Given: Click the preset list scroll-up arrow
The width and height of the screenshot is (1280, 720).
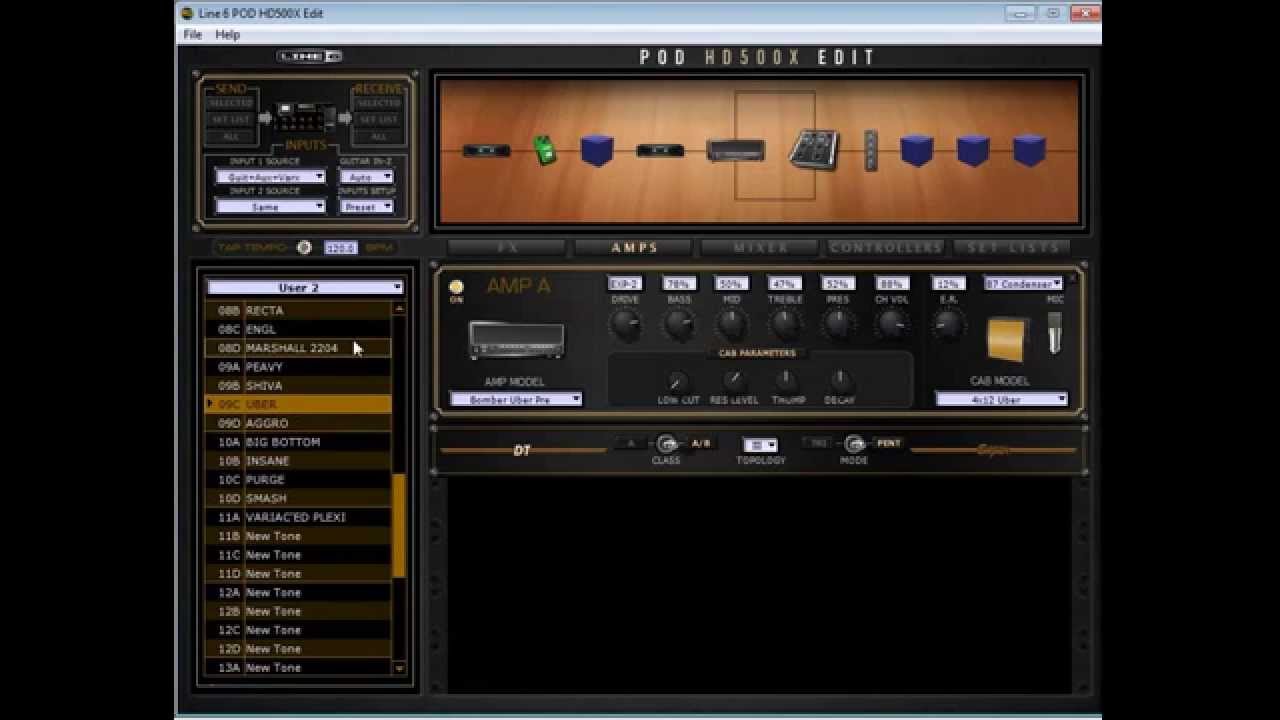Looking at the screenshot, I should click(x=399, y=309).
